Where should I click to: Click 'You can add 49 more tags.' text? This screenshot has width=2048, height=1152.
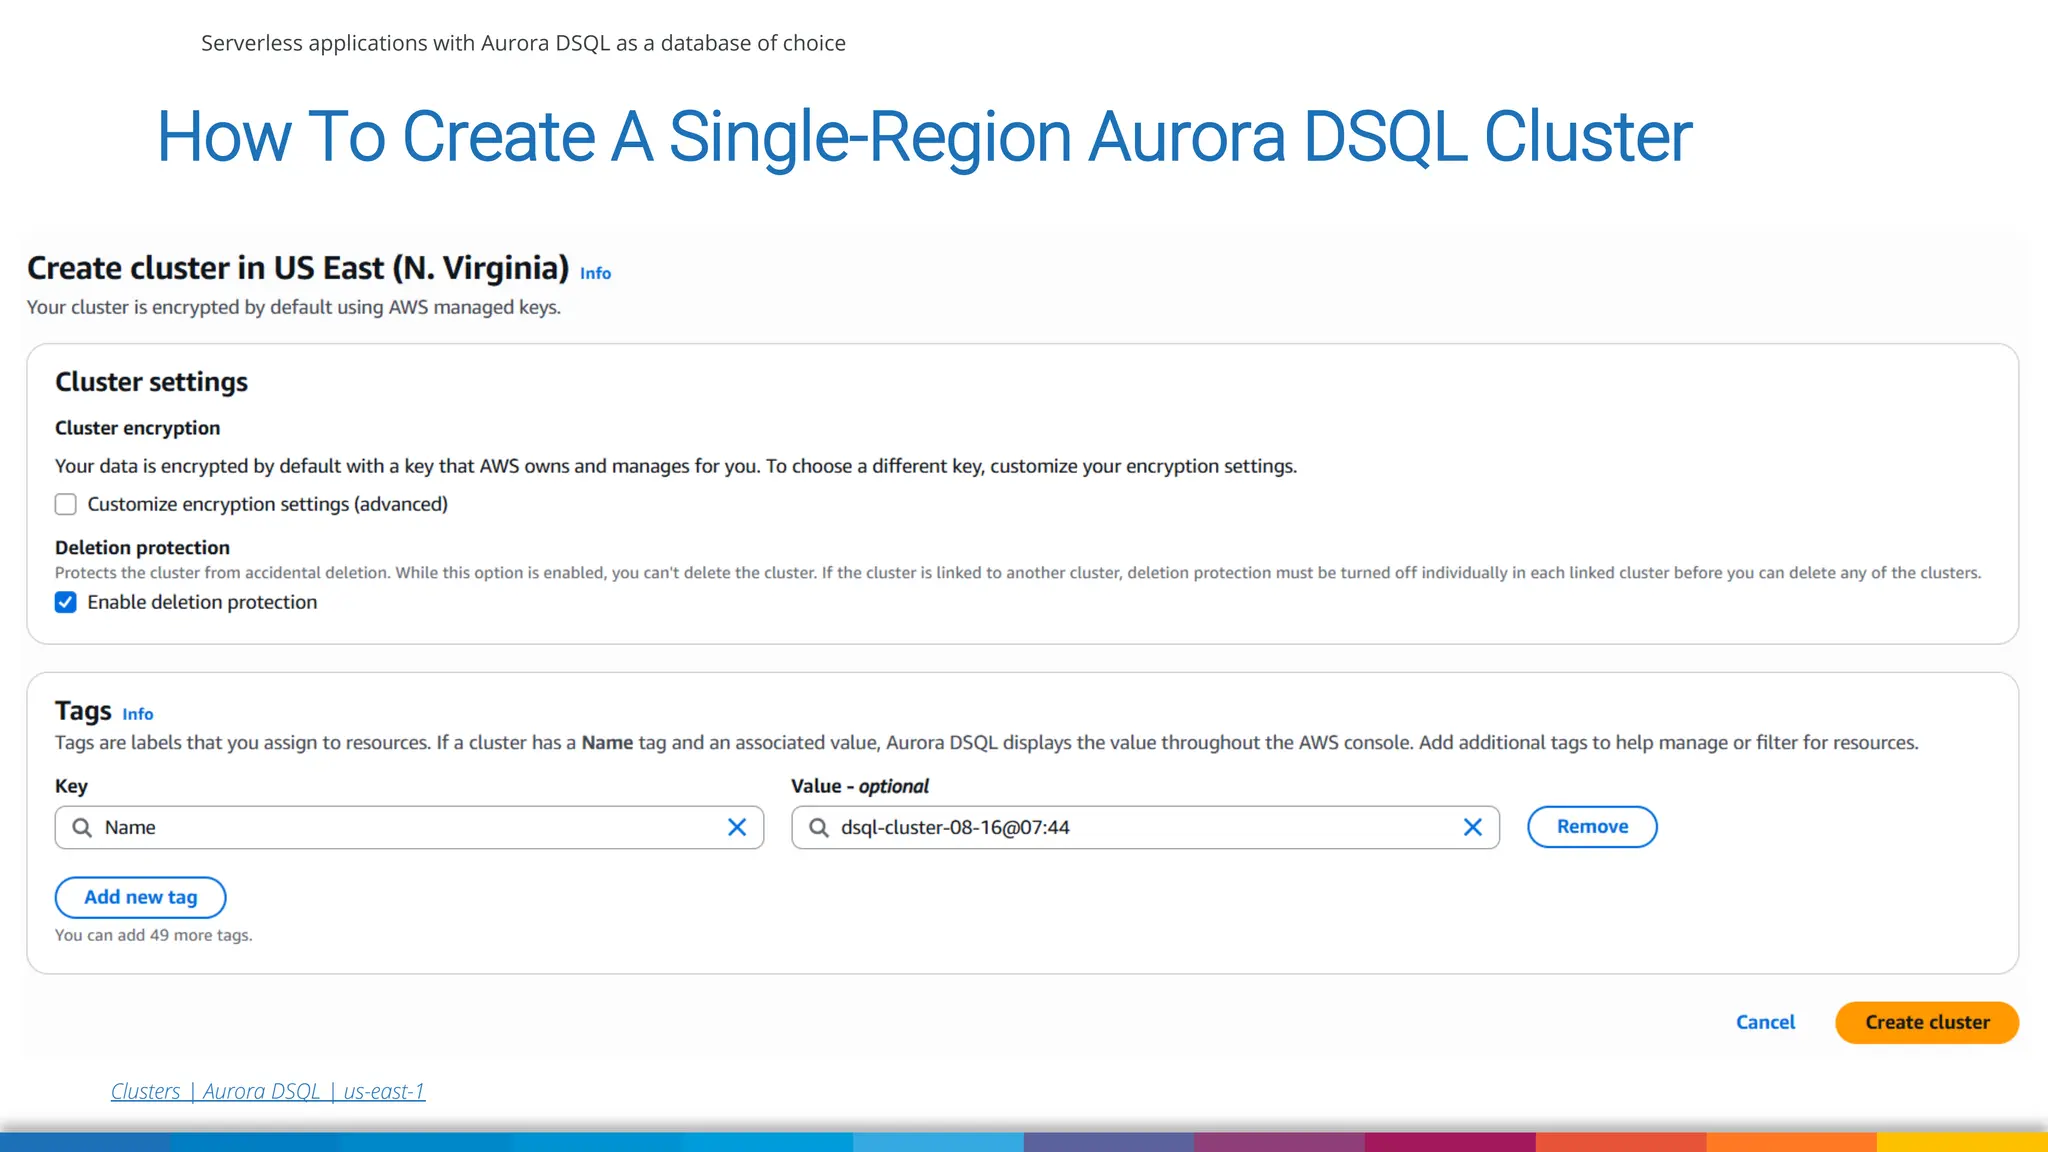click(154, 935)
